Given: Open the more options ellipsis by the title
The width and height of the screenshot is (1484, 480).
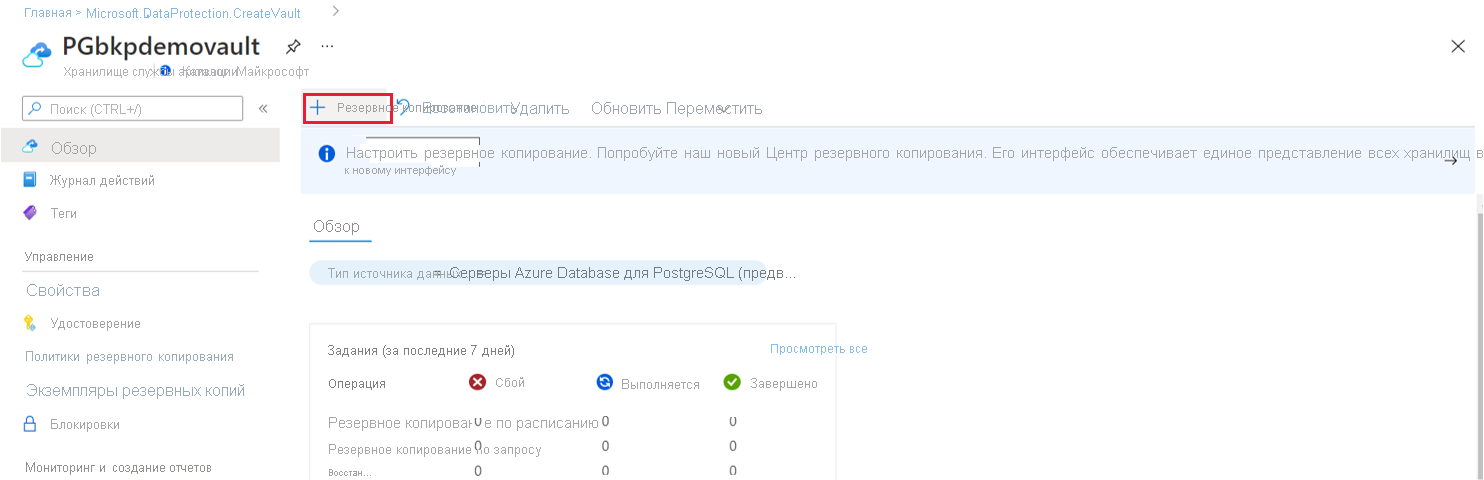Looking at the screenshot, I should click(327, 46).
